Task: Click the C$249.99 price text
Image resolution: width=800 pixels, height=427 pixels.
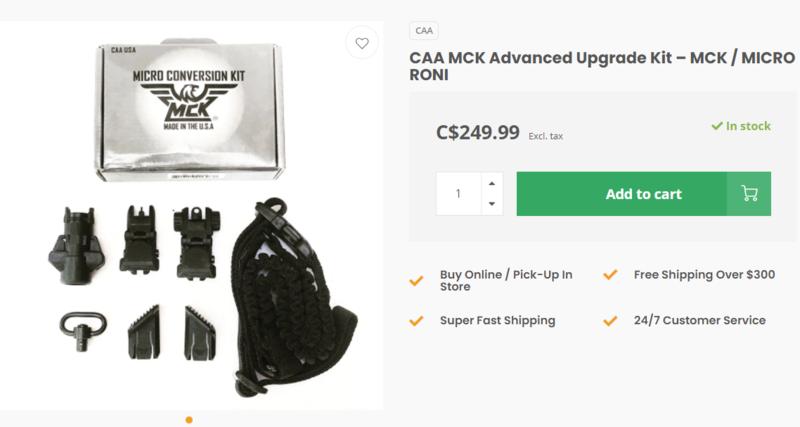Action: 478,133
